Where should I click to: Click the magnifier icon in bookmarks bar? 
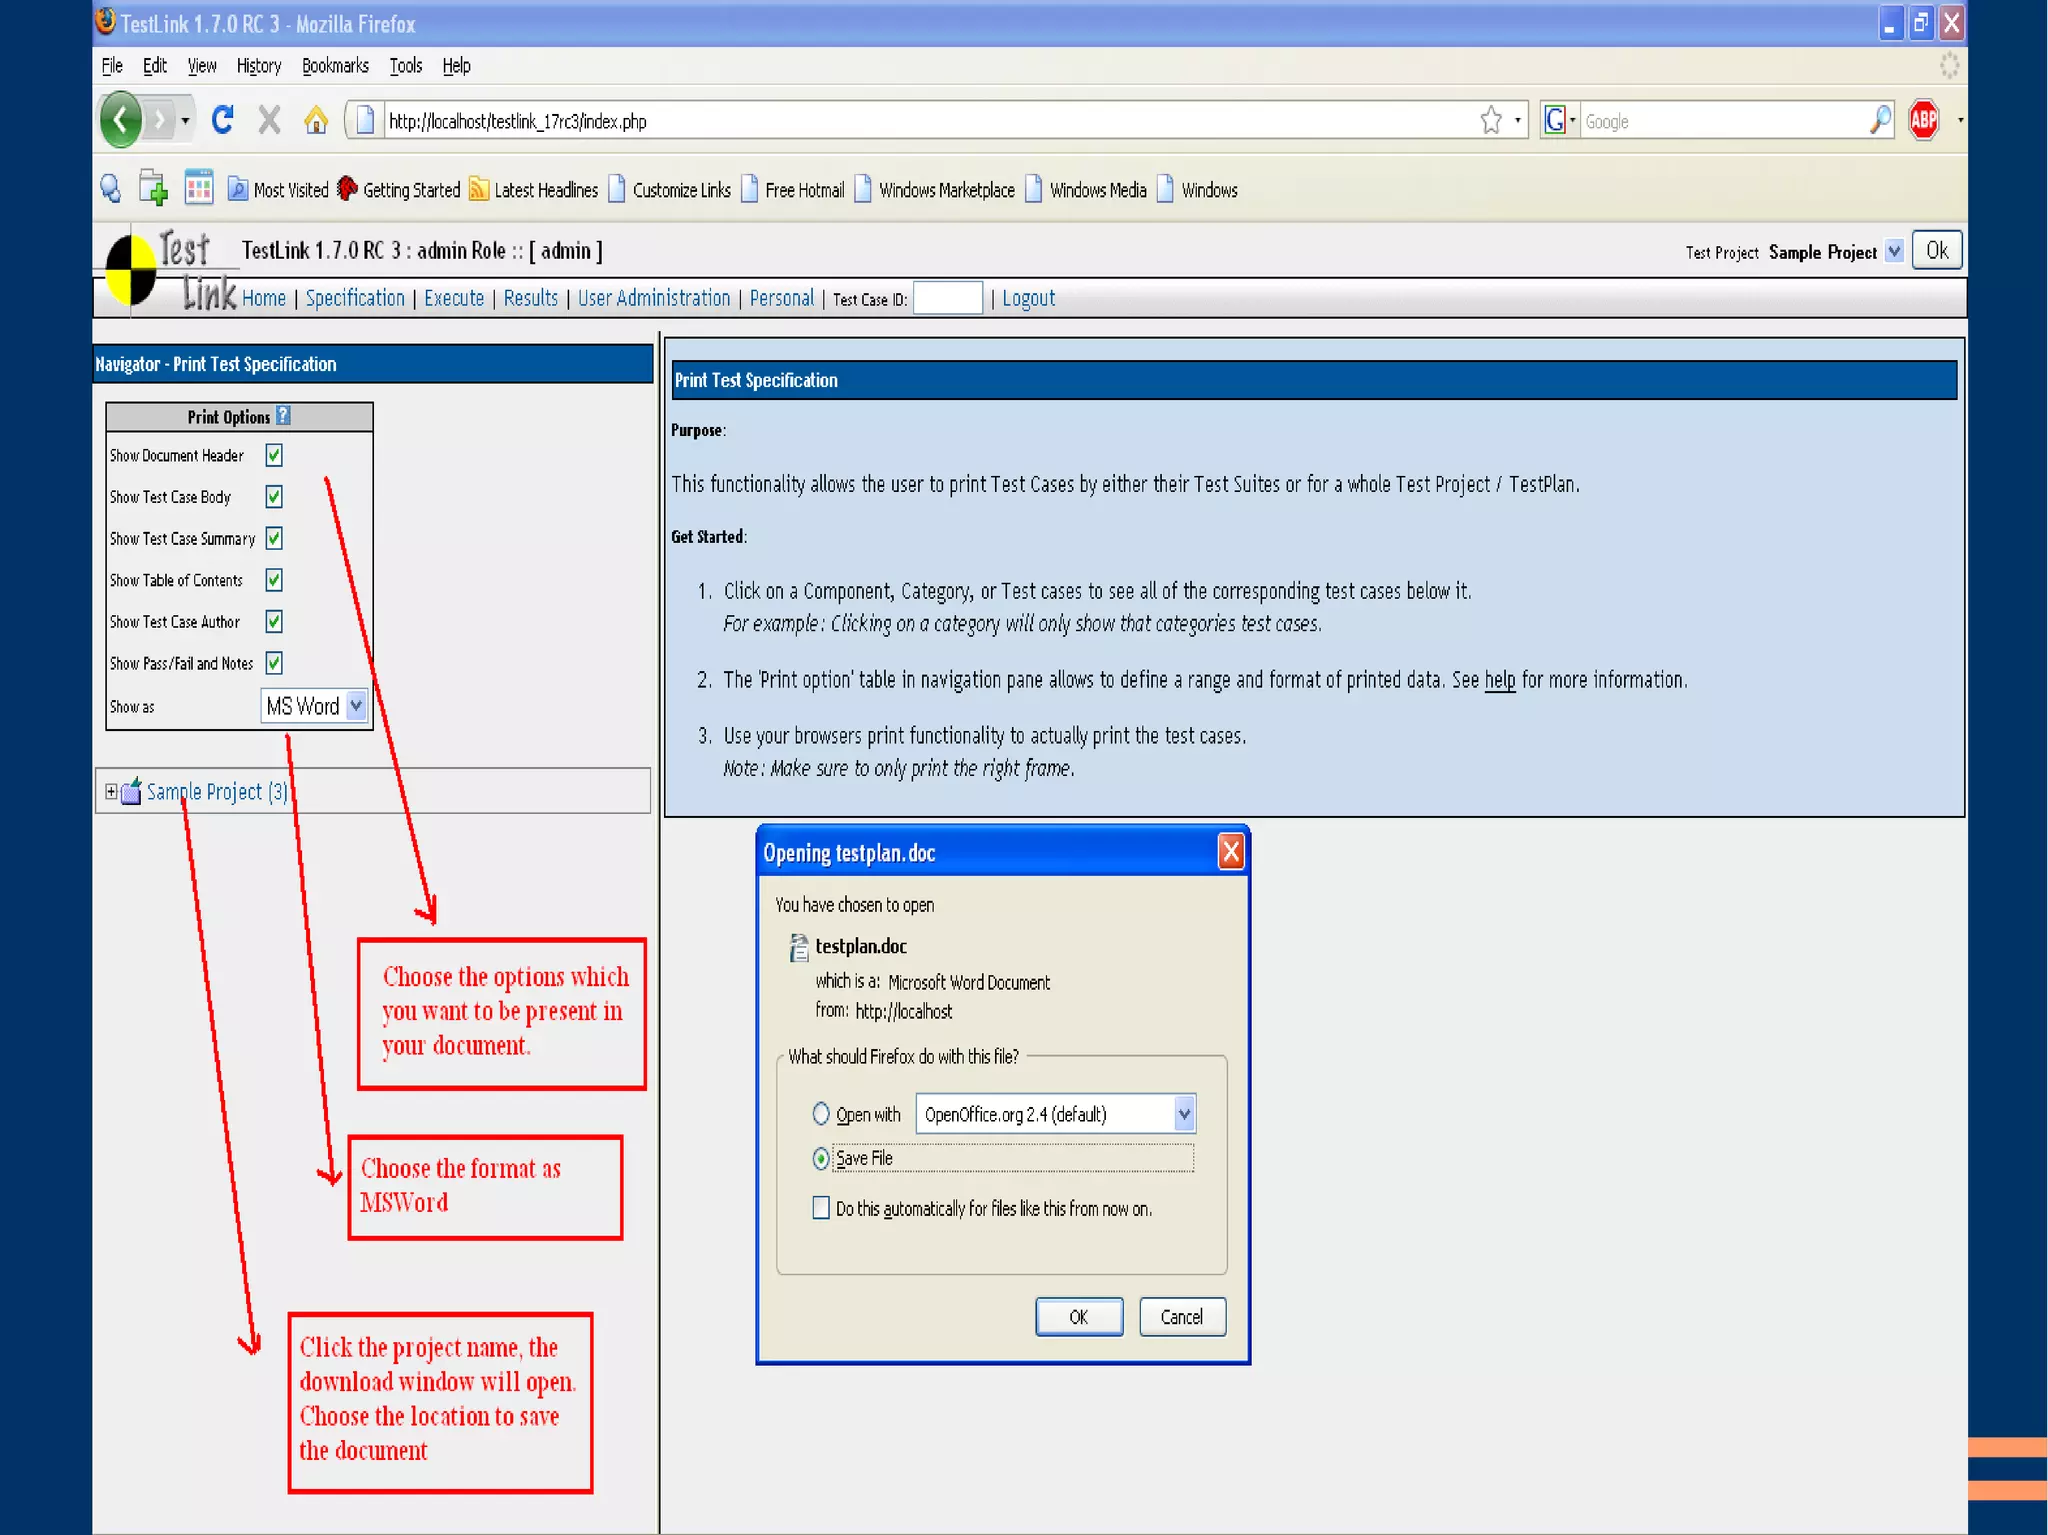(x=111, y=188)
